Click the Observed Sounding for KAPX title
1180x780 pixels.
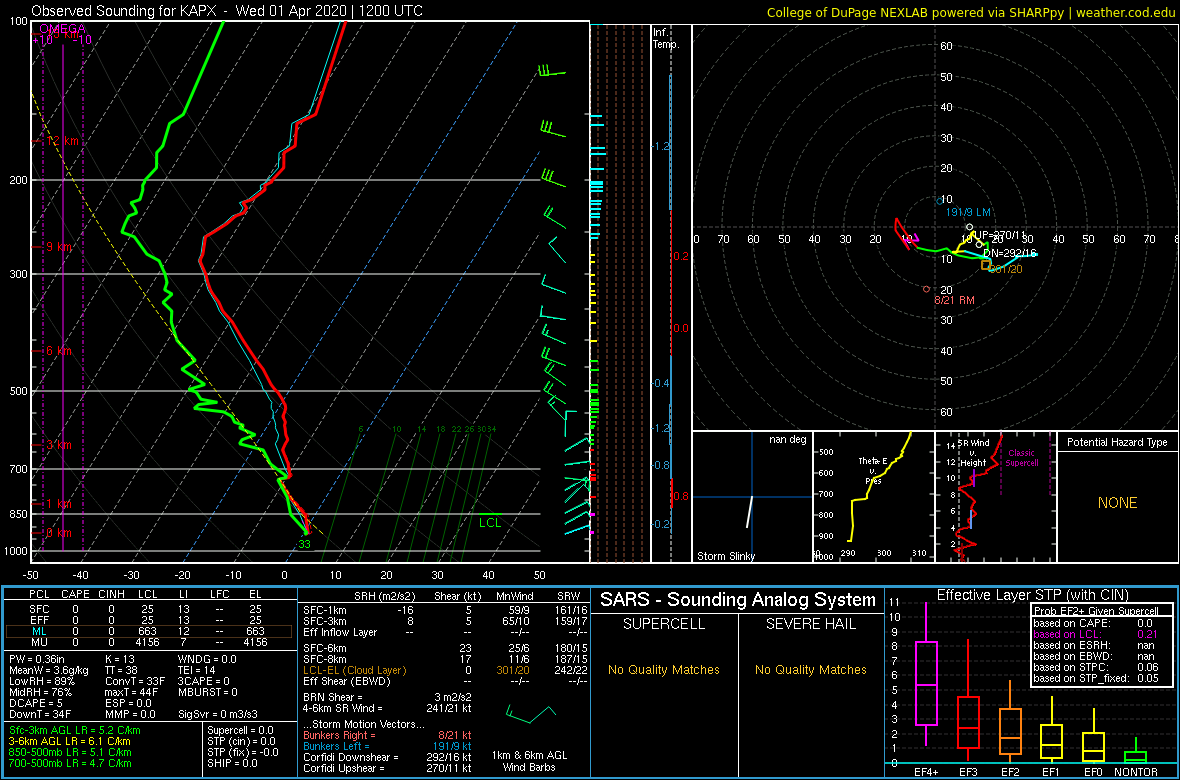click(x=227, y=11)
